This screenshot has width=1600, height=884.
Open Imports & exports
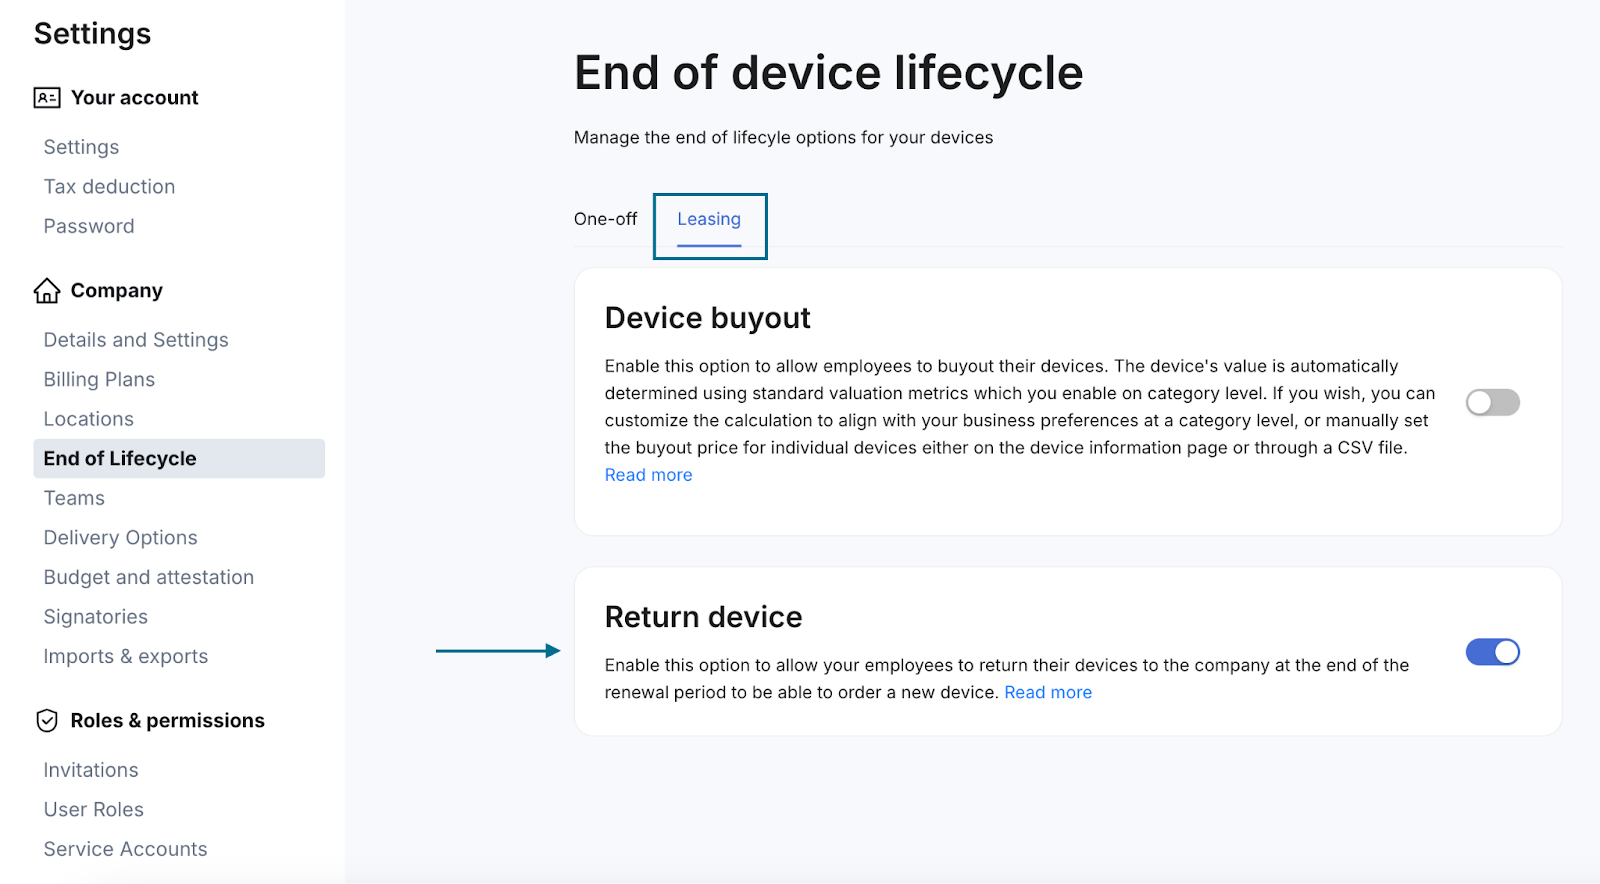pos(126,657)
